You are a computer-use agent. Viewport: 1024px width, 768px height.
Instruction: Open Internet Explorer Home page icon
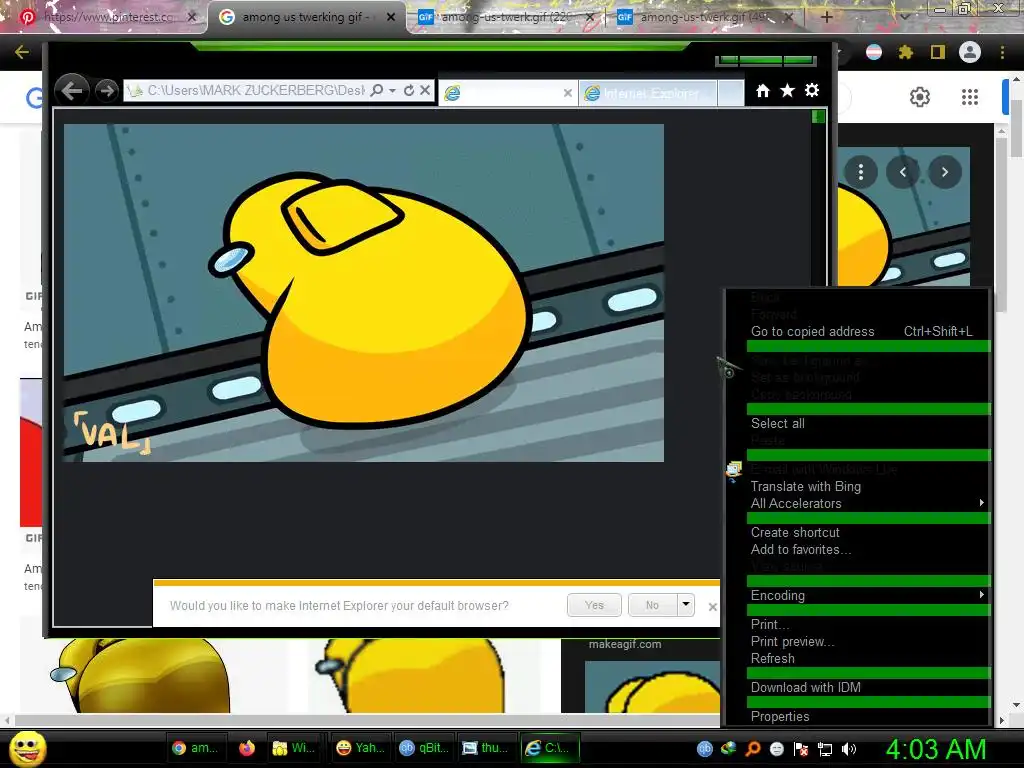click(x=763, y=91)
